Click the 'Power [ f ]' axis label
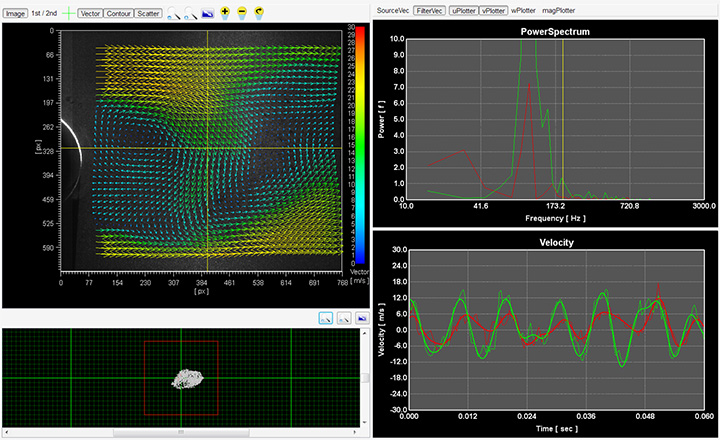 381,119
